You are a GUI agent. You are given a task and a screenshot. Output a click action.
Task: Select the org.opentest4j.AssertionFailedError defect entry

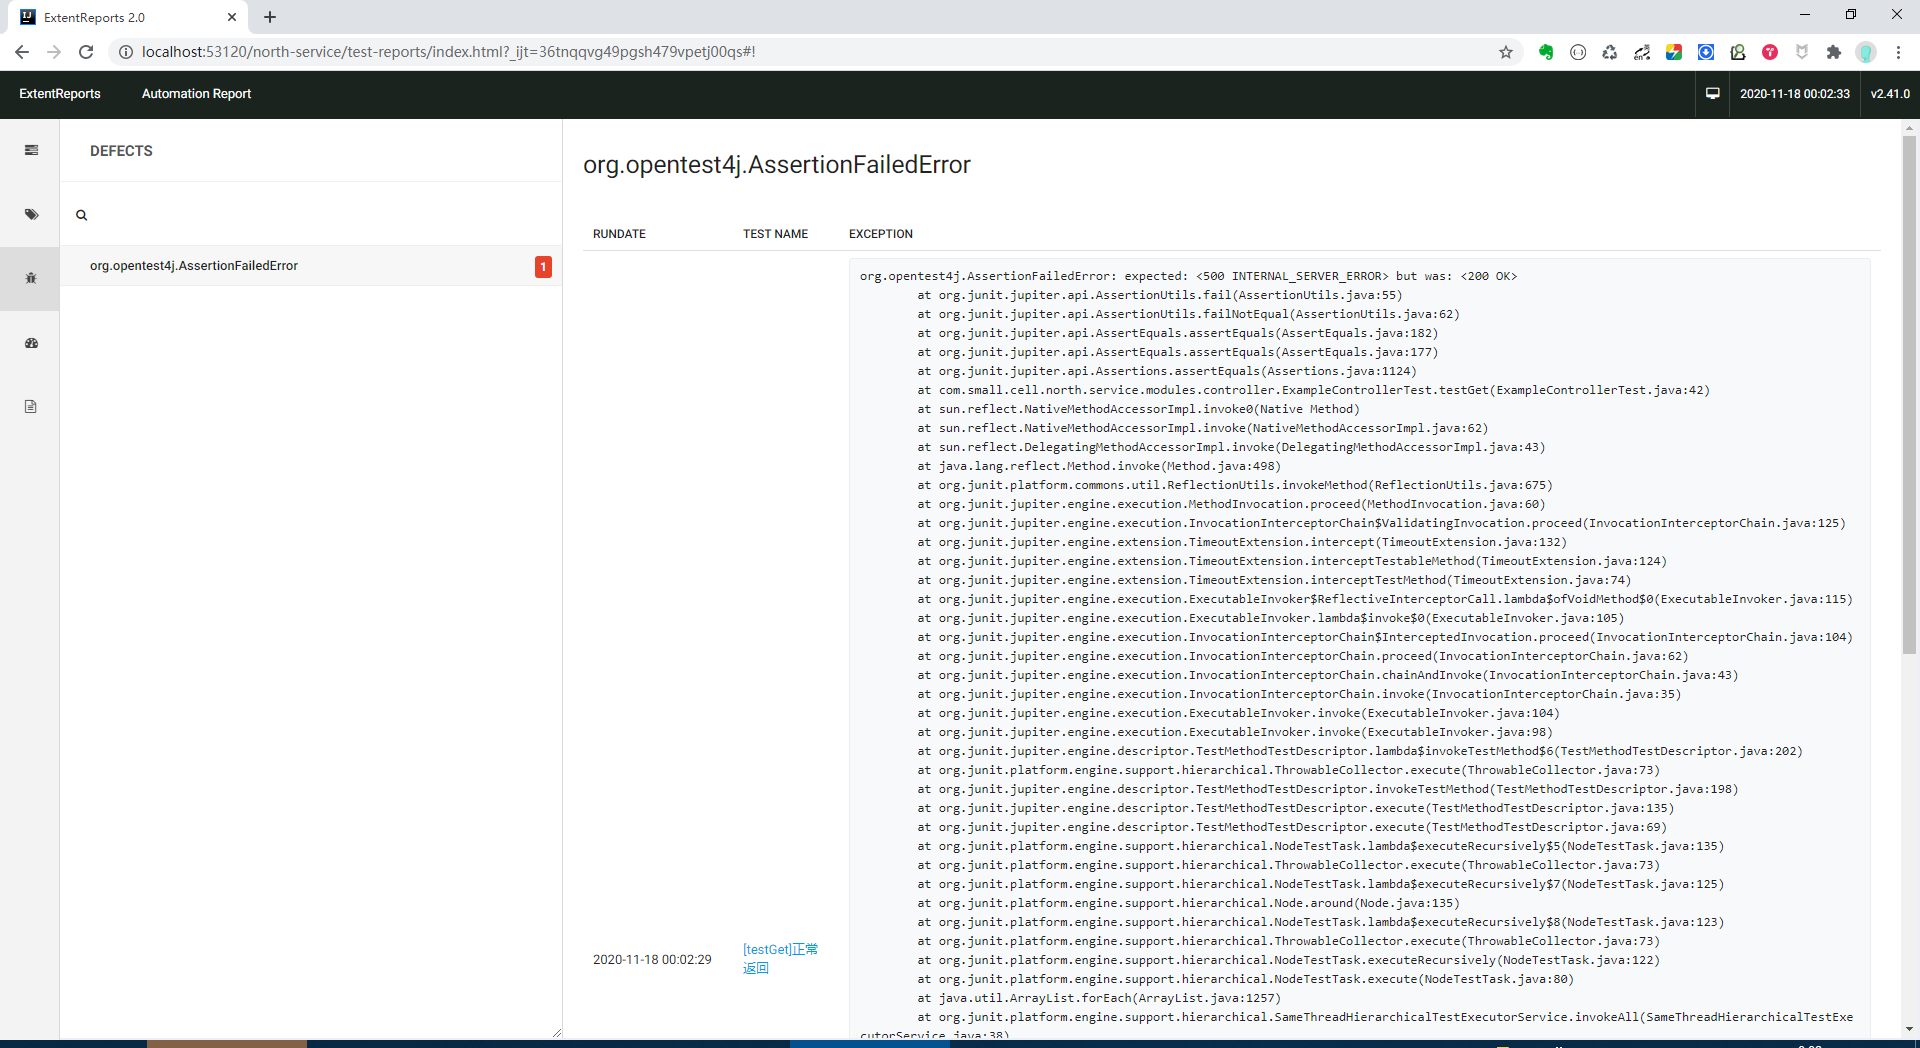click(x=194, y=266)
